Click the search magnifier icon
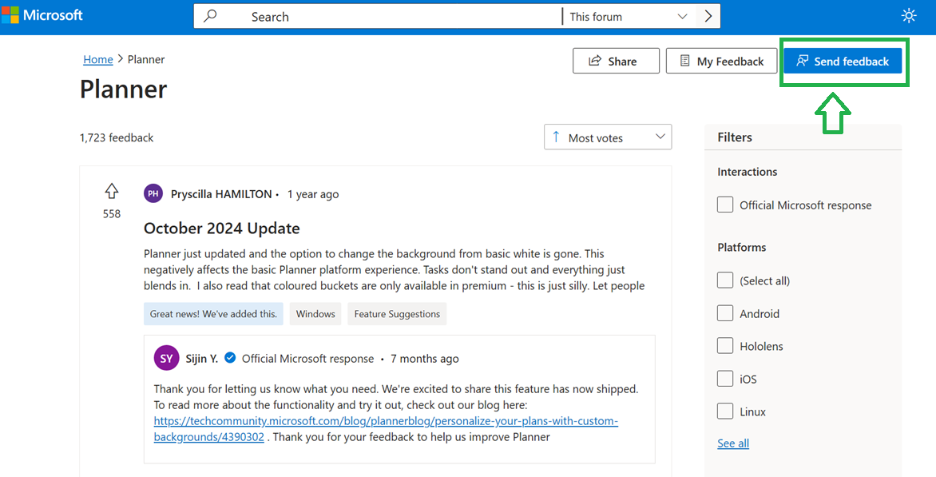Image resolution: width=936 pixels, height=477 pixels. click(x=210, y=16)
